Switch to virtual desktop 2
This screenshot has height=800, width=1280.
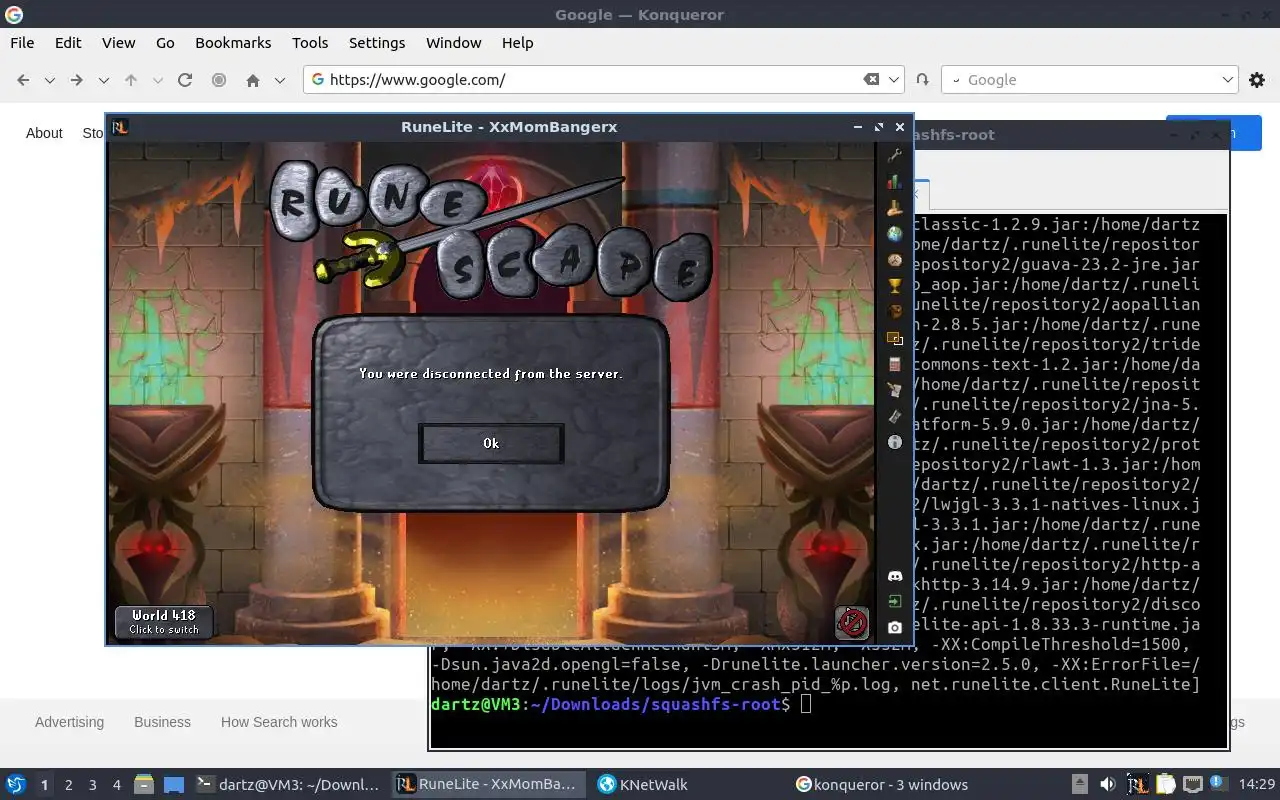pyautogui.click(x=69, y=785)
